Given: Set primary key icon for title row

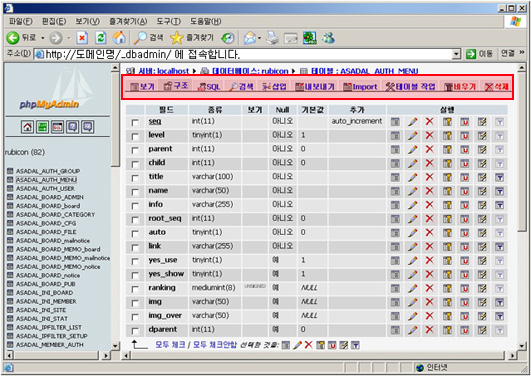Looking at the screenshot, I should [x=447, y=177].
